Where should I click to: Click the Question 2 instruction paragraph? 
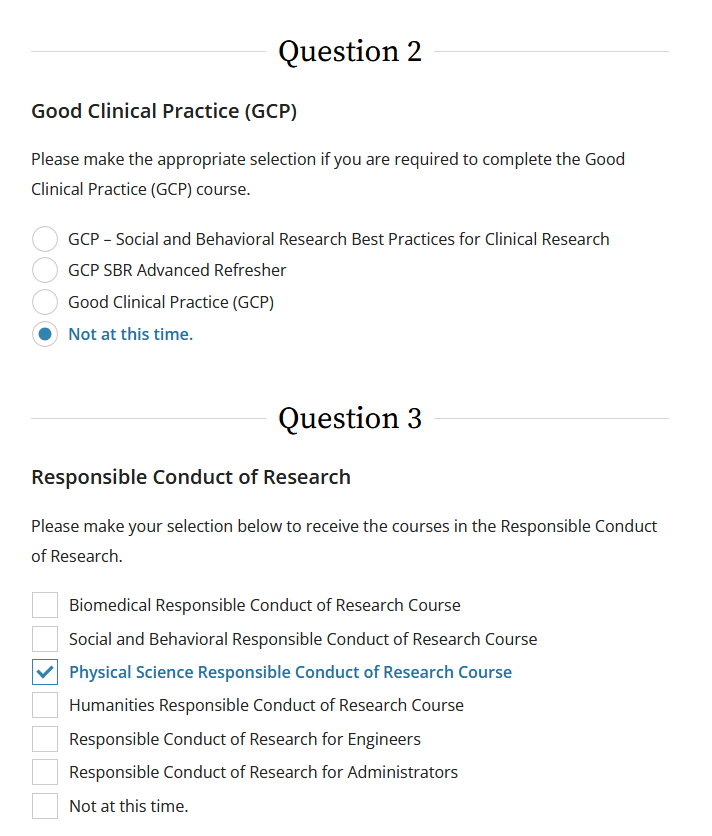click(328, 173)
